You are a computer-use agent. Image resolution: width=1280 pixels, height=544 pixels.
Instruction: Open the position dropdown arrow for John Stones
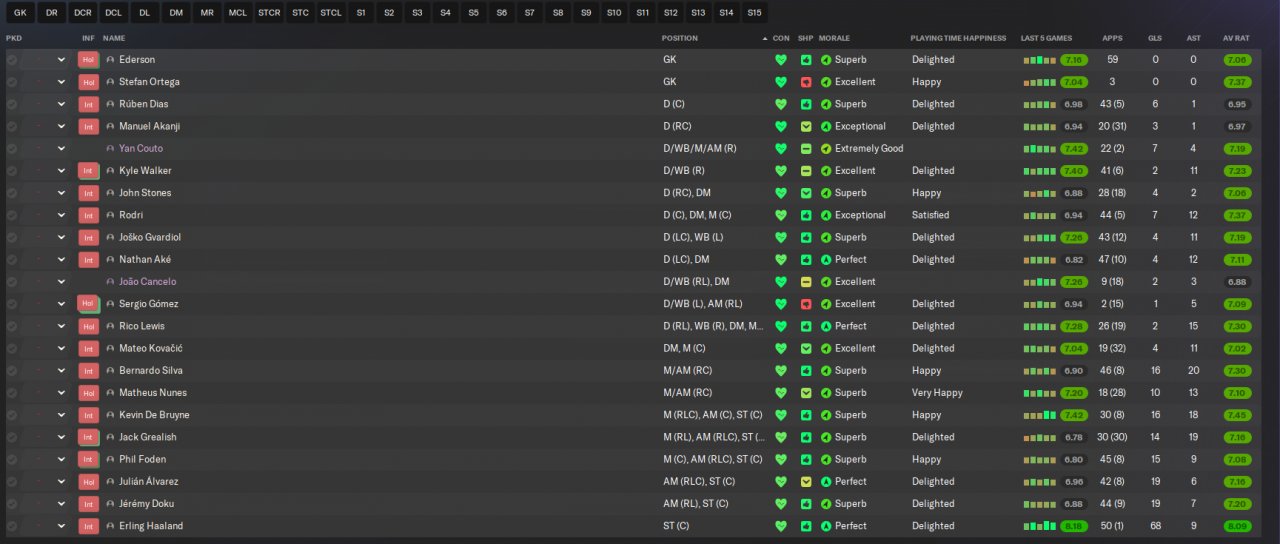point(61,193)
